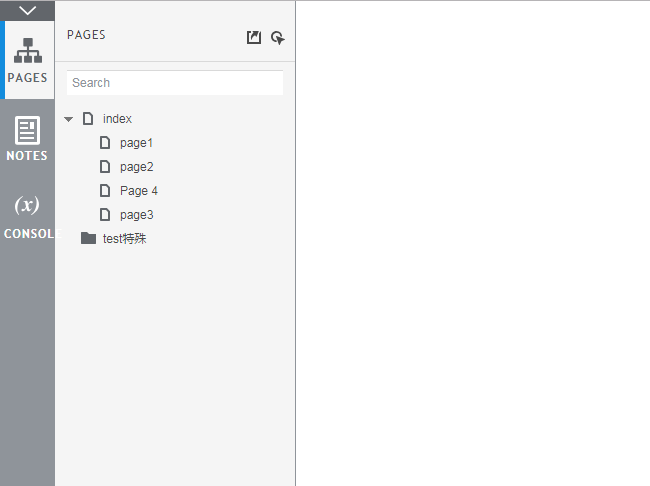The width and height of the screenshot is (650, 486).
Task: Click the index page file icon
Action: (88, 119)
